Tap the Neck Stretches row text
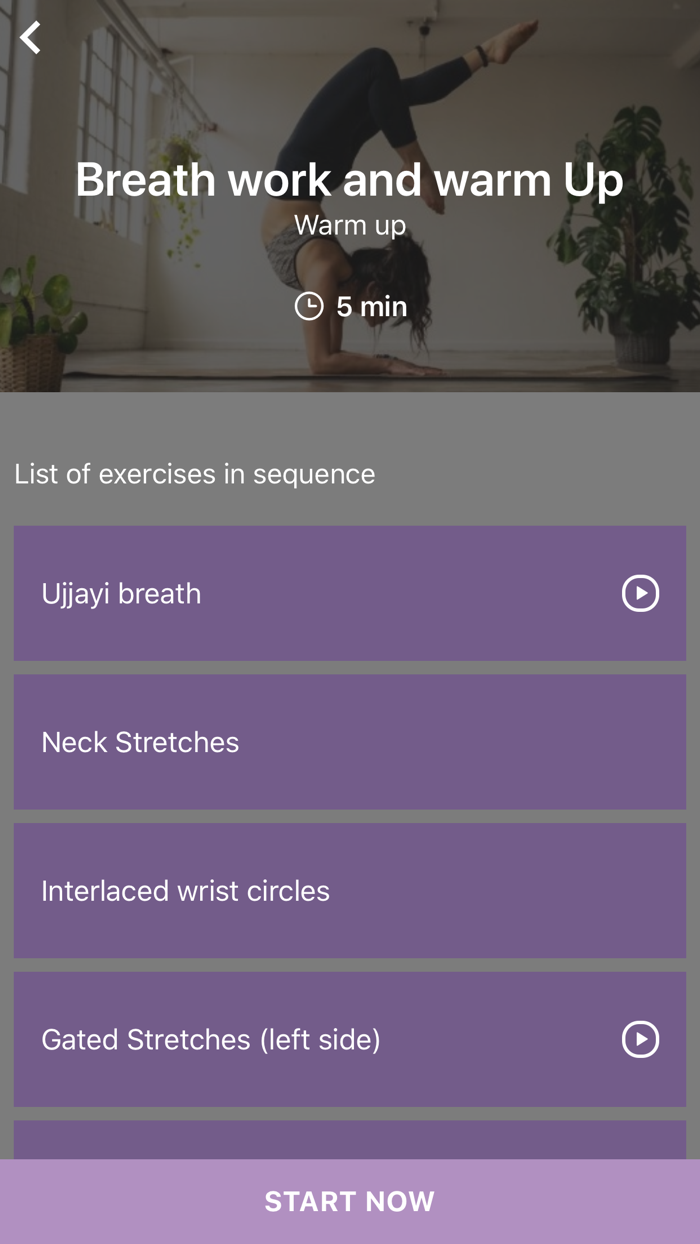The image size is (700, 1244). [x=139, y=742]
